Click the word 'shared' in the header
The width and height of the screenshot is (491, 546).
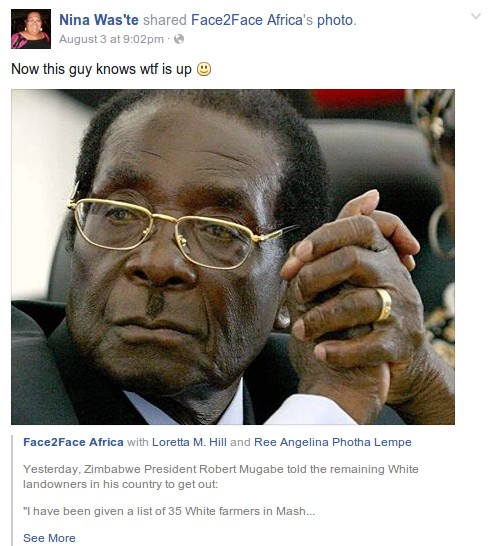[165, 20]
